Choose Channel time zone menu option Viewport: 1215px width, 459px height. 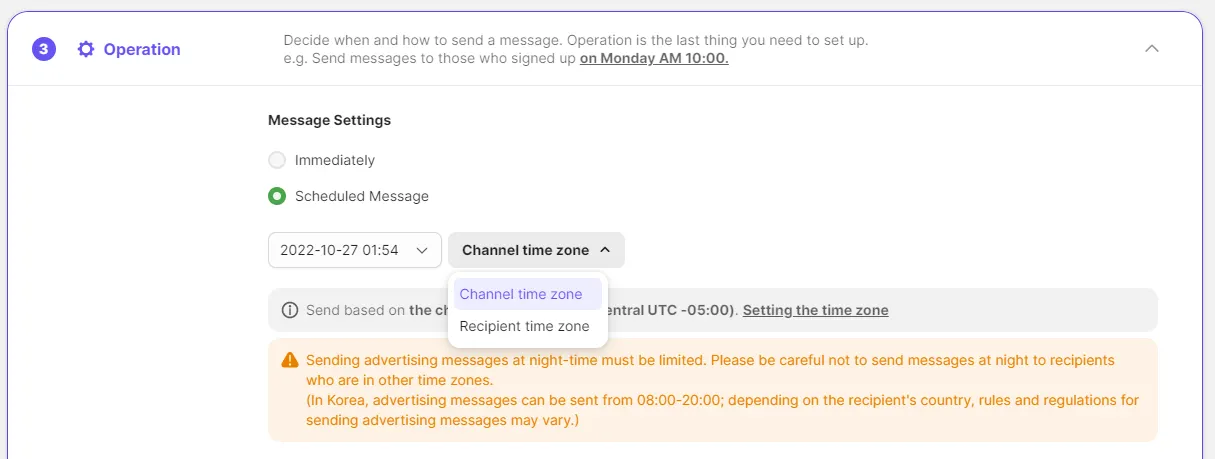click(x=521, y=294)
